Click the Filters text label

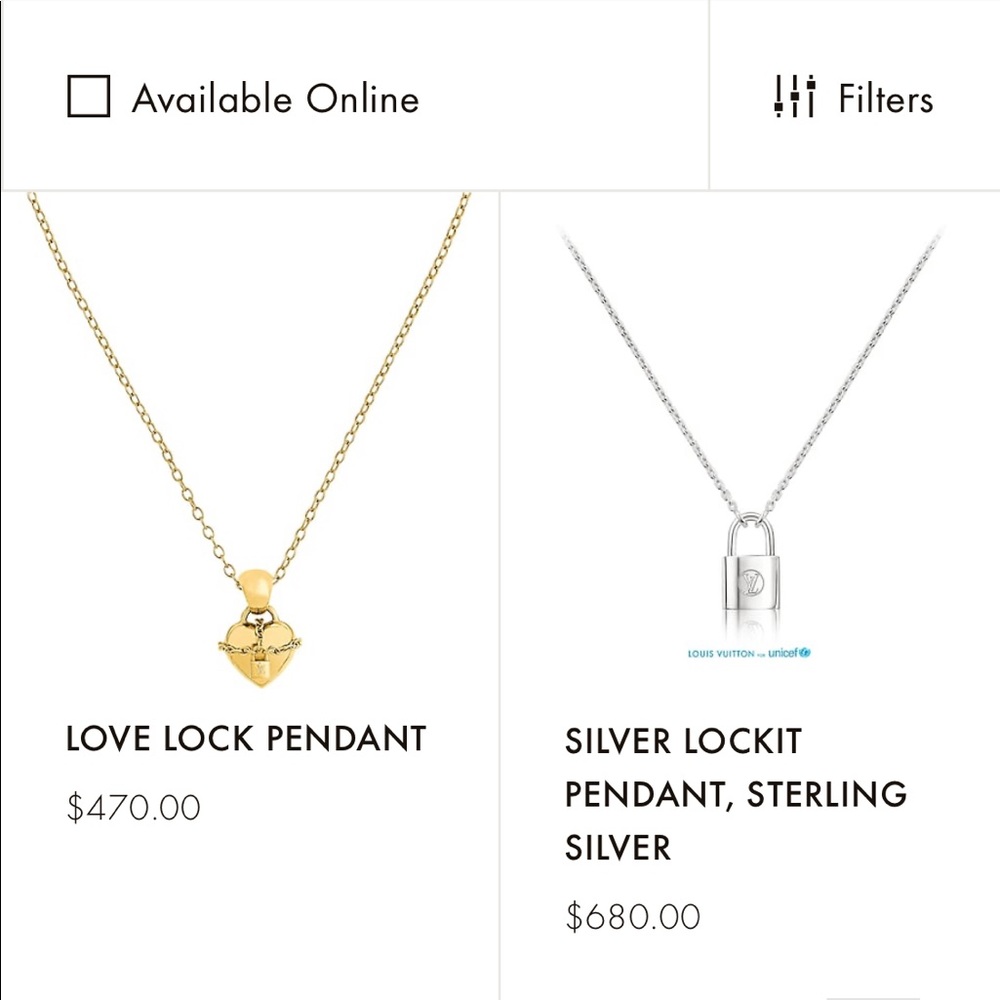pyautogui.click(x=885, y=99)
